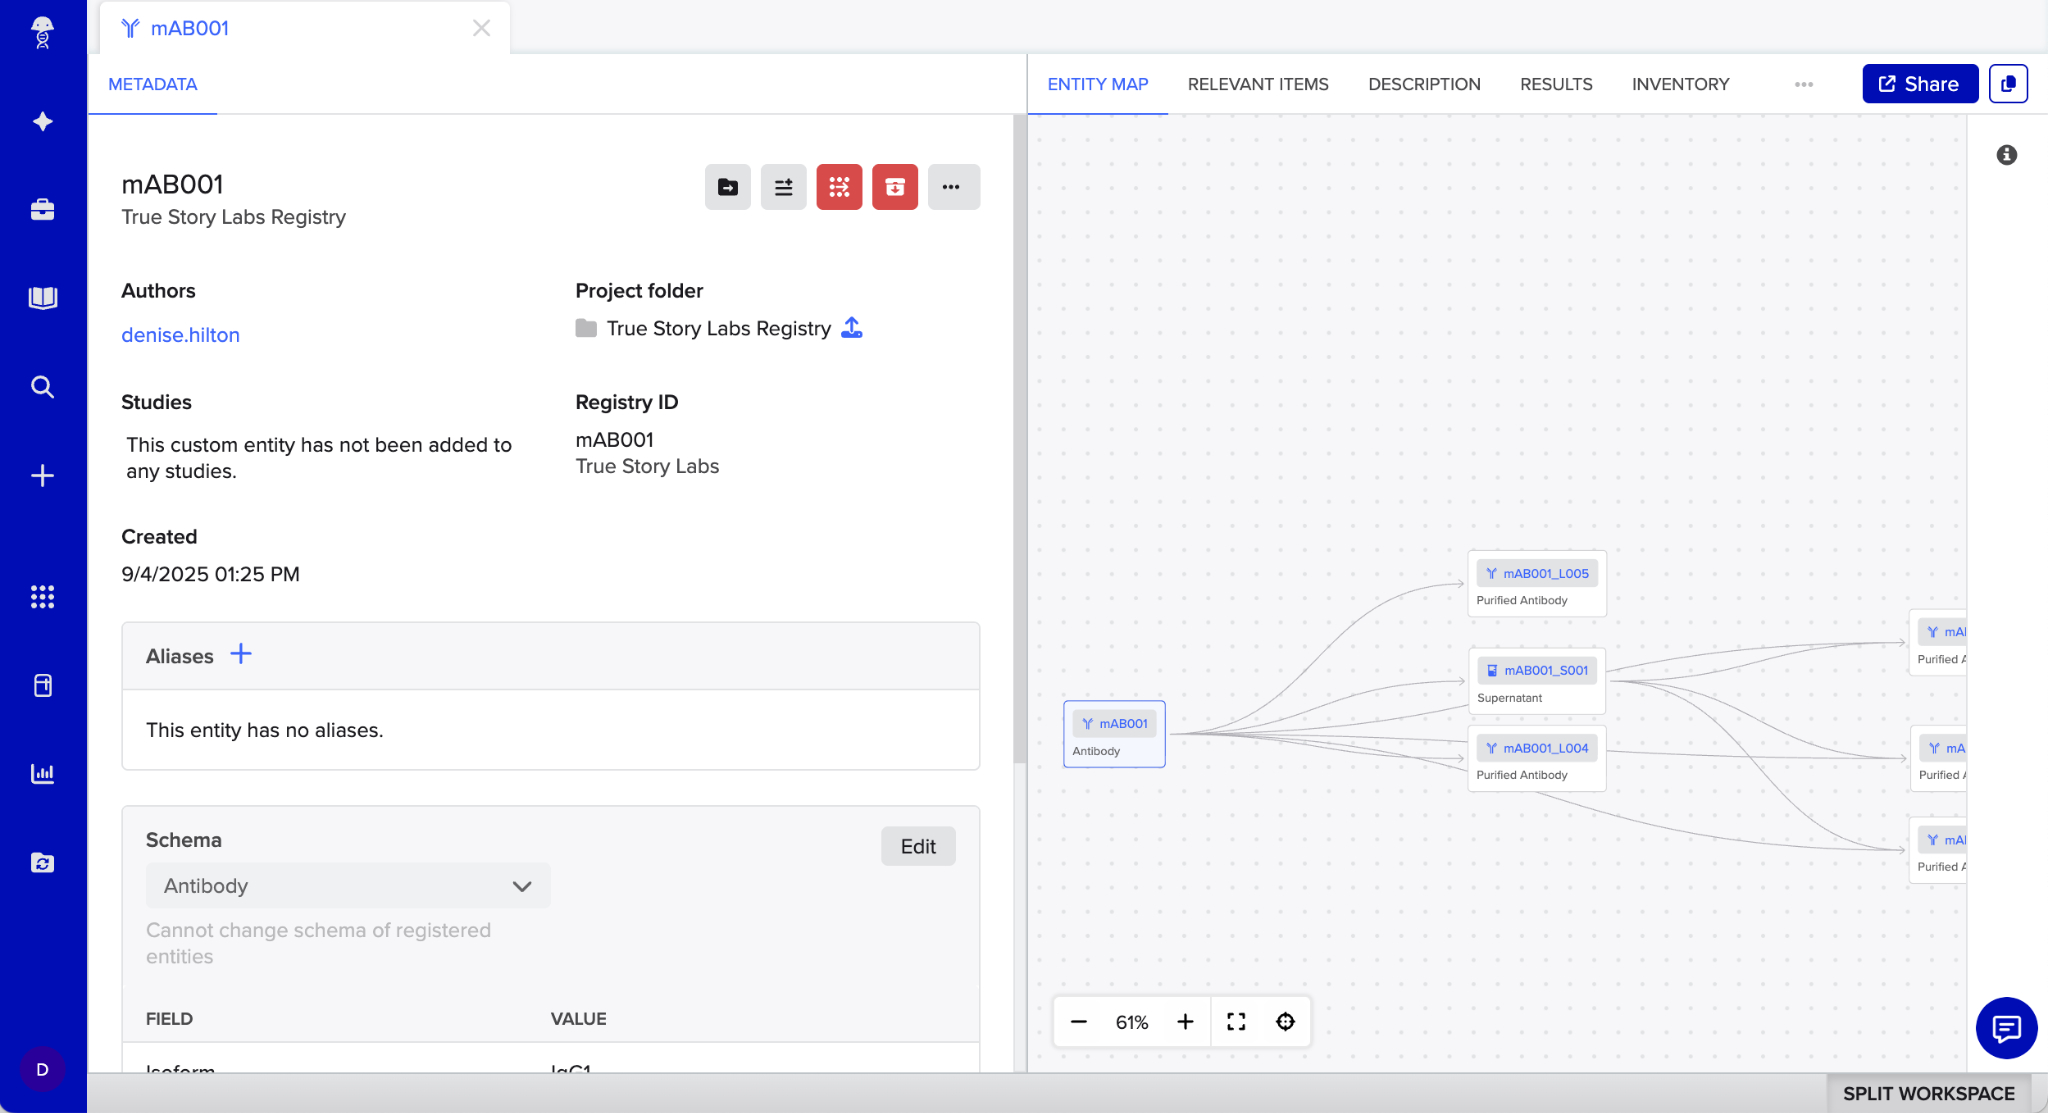Open the denise.hilton author link

click(180, 335)
